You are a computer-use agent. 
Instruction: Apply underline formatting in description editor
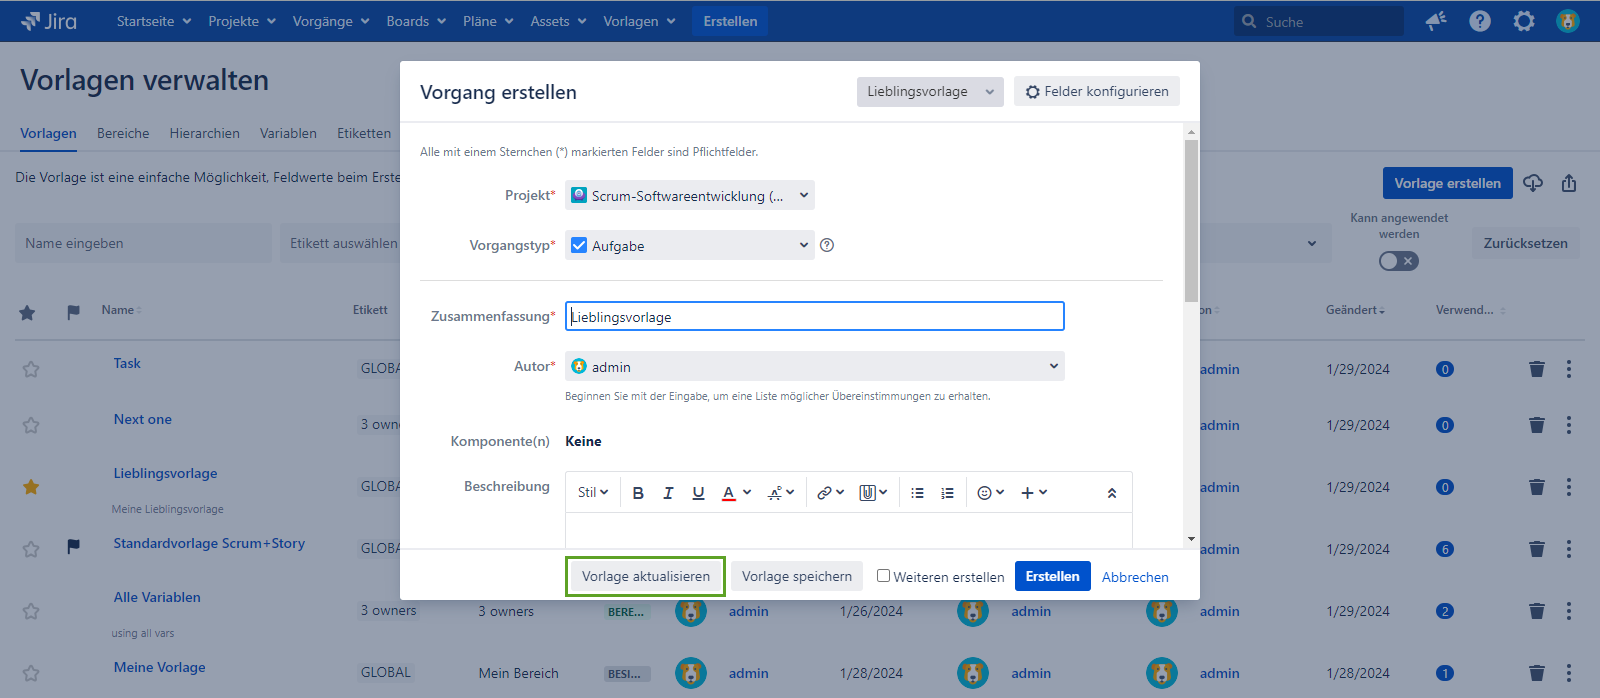pos(698,493)
